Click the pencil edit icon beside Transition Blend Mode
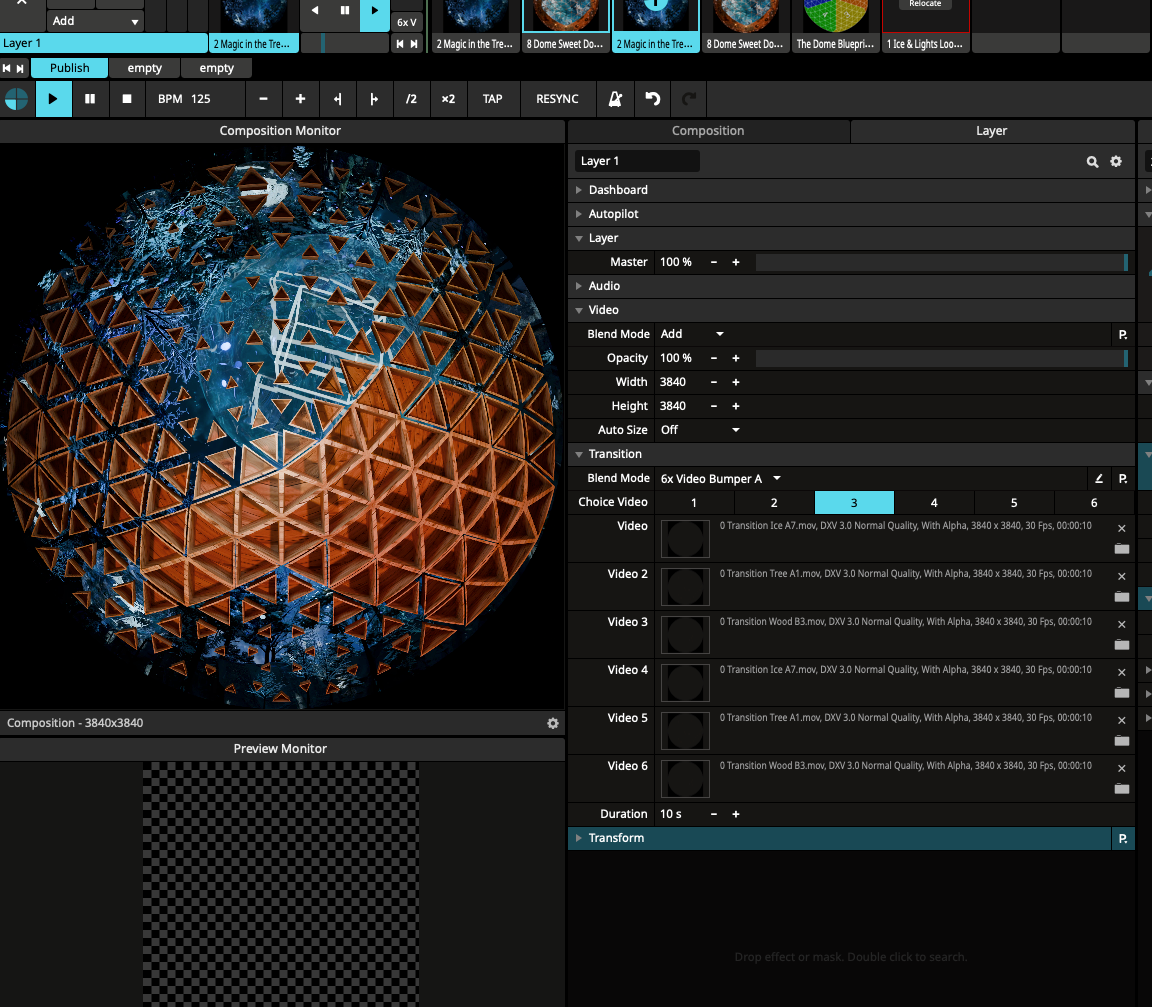1152x1007 pixels. (1099, 479)
